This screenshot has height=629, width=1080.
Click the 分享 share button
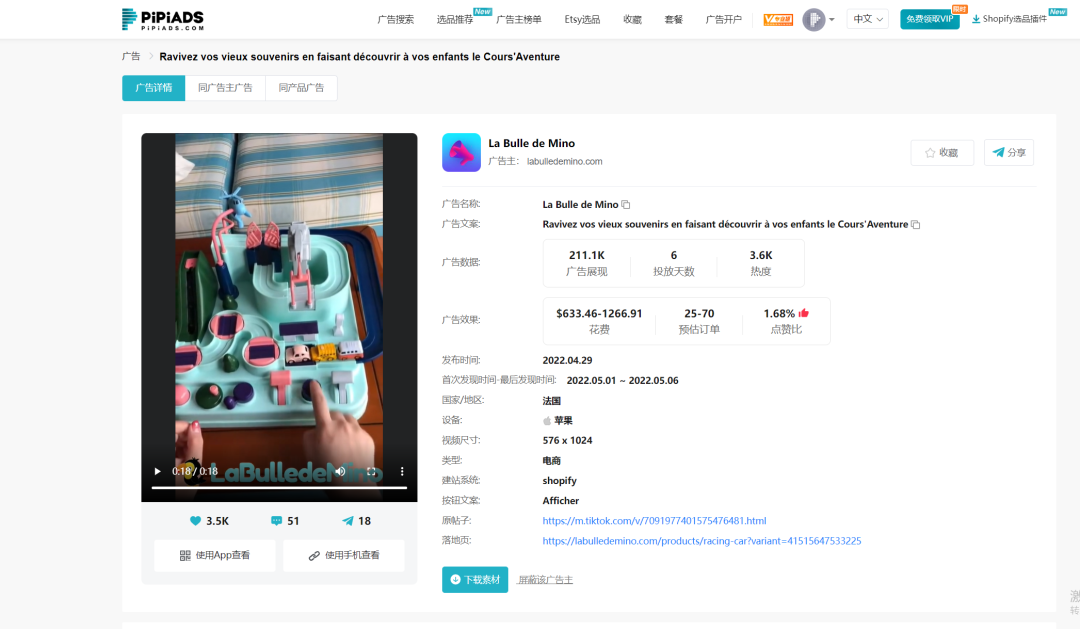[x=1009, y=152]
